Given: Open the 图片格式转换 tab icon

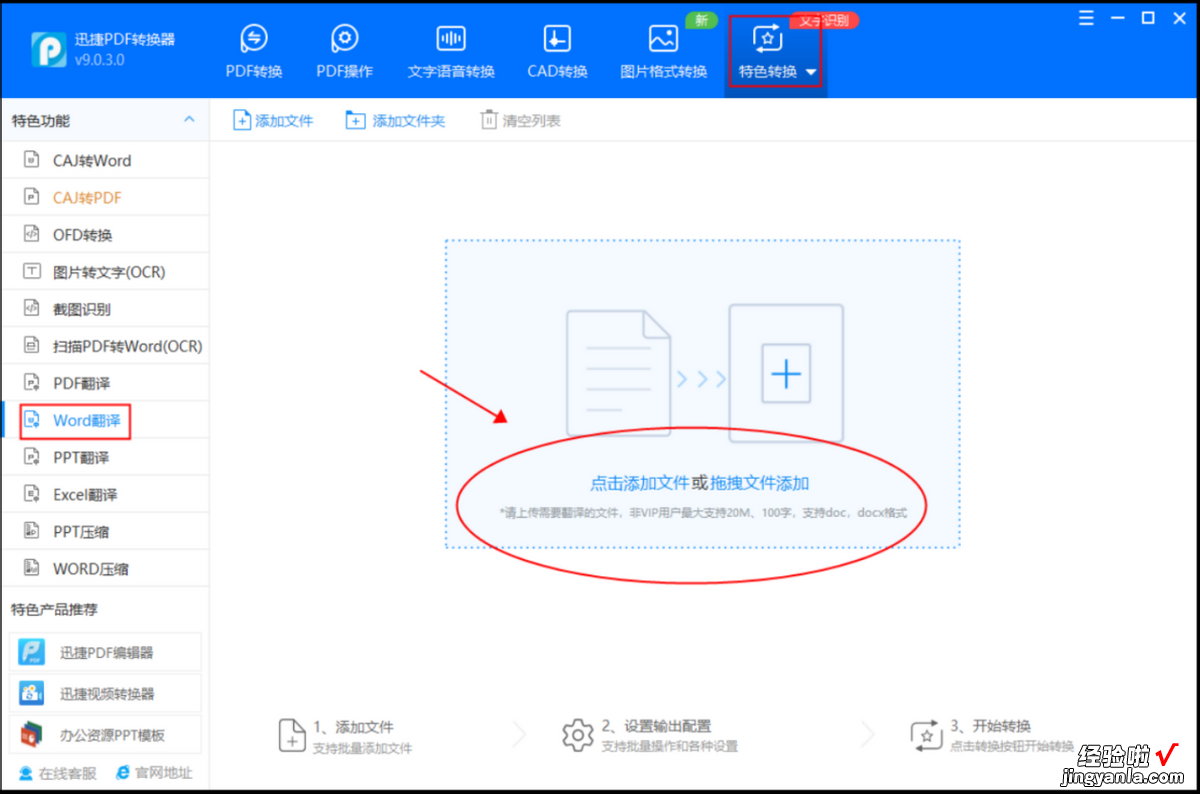Looking at the screenshot, I should [663, 38].
